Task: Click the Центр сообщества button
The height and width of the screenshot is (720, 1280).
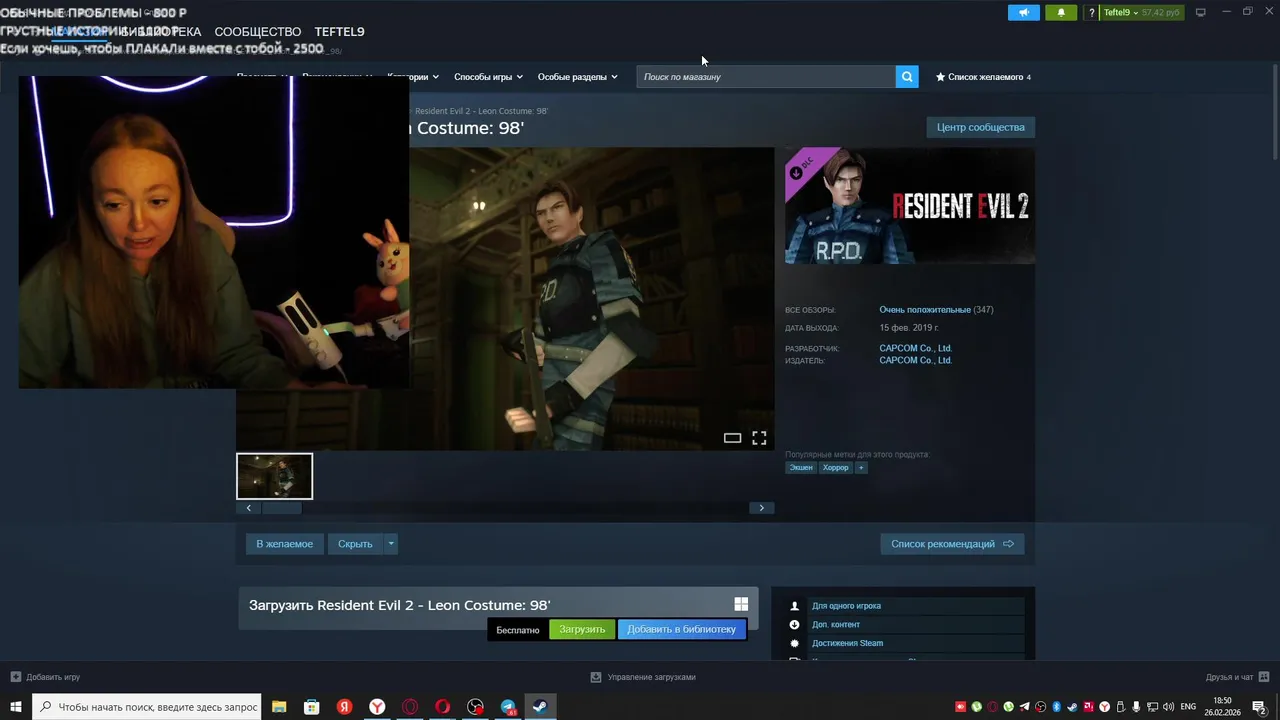Action: click(981, 127)
